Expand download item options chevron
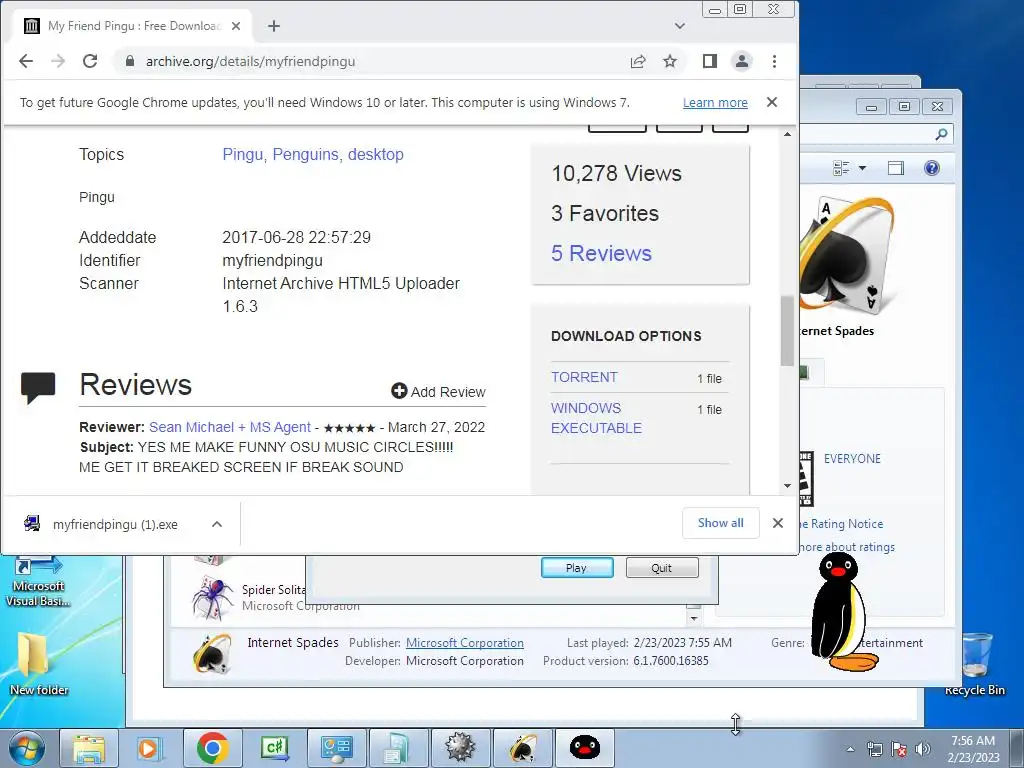1024x768 pixels. pos(217,524)
